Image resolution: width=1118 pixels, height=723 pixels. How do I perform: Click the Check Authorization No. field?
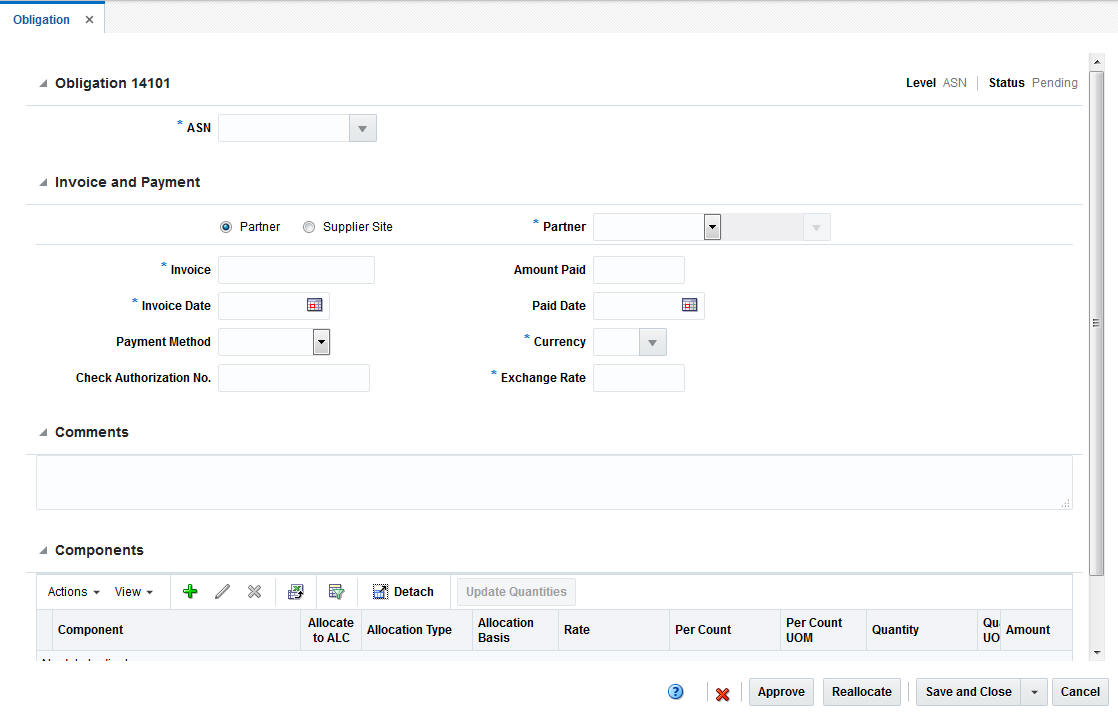tap(294, 378)
